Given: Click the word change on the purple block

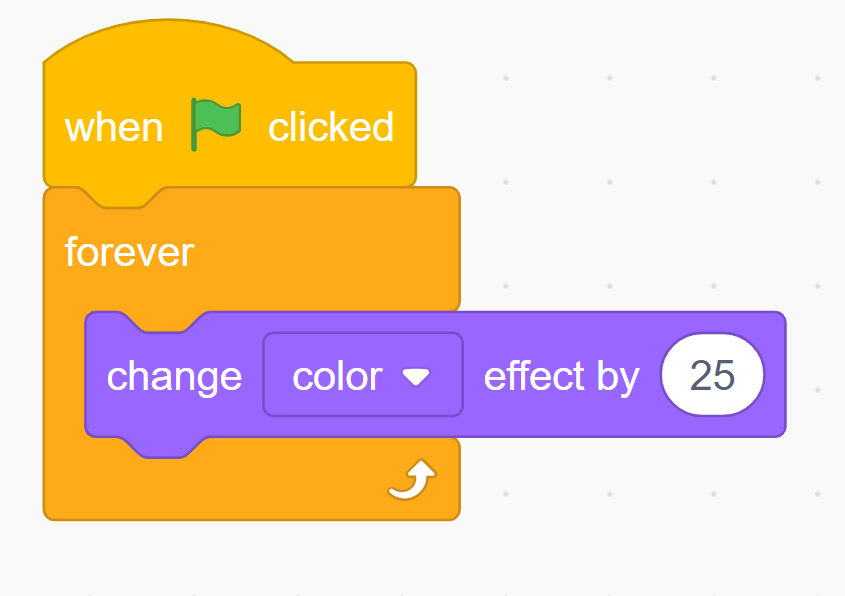Looking at the screenshot, I should [175, 375].
